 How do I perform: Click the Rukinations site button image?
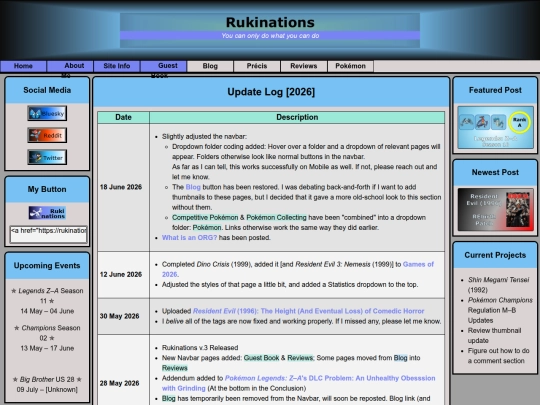[x=47, y=213]
